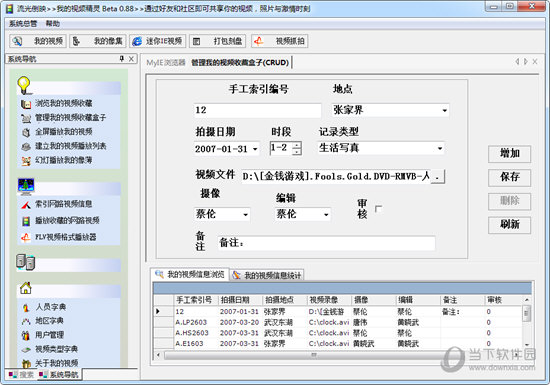Viewport: 550px width, 385px height.
Task: Click the house icon section header
Action: [x=26, y=288]
